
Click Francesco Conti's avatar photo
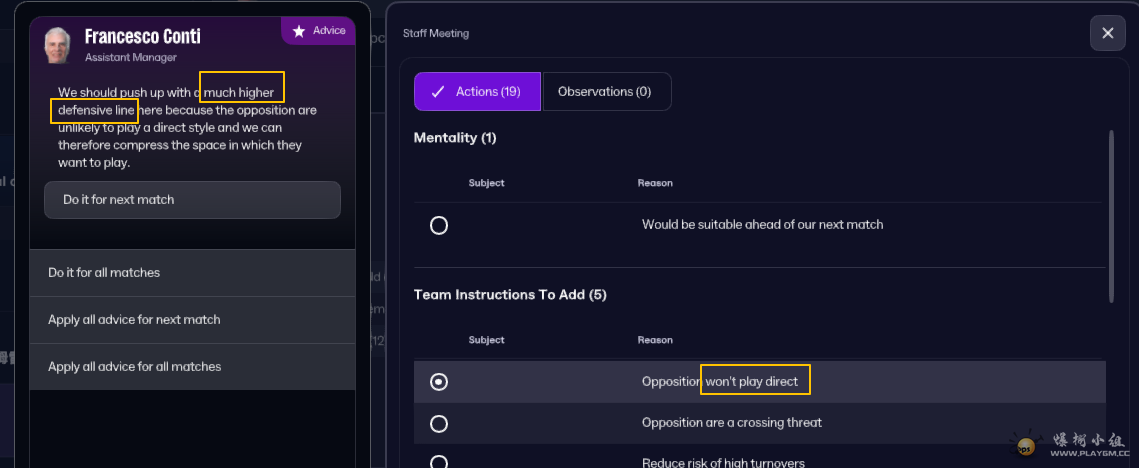click(x=58, y=45)
